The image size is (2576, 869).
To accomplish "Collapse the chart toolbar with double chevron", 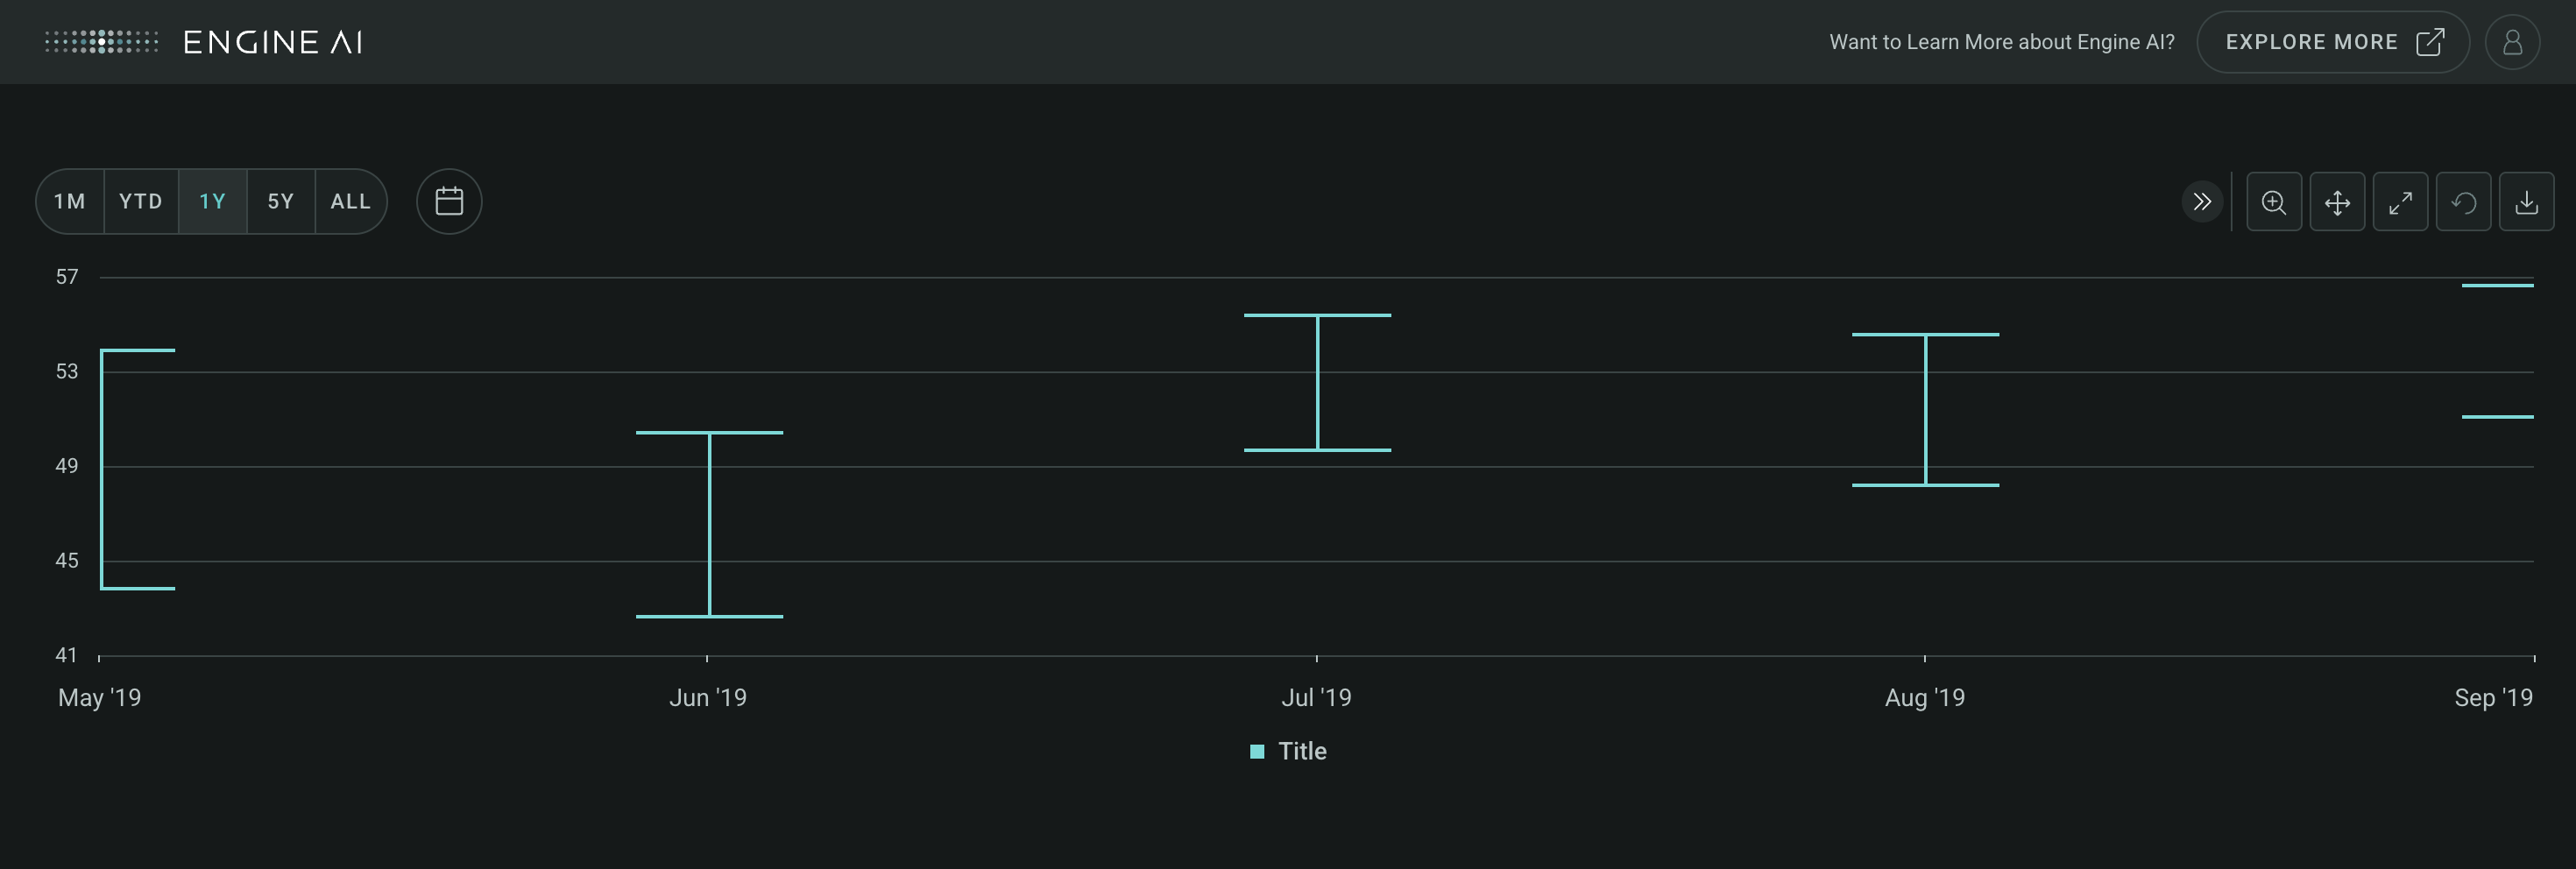I will click(x=2201, y=202).
